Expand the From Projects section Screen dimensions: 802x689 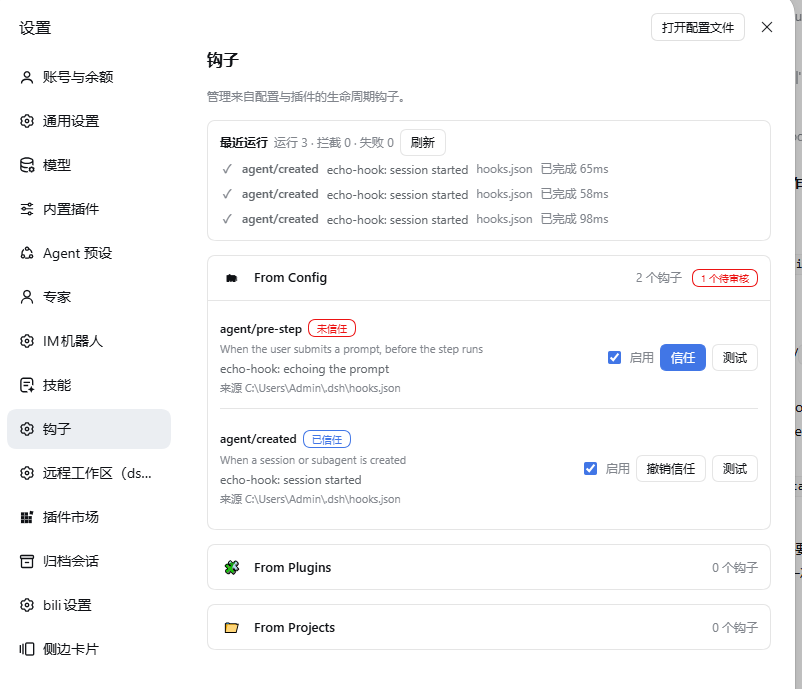(x=489, y=628)
